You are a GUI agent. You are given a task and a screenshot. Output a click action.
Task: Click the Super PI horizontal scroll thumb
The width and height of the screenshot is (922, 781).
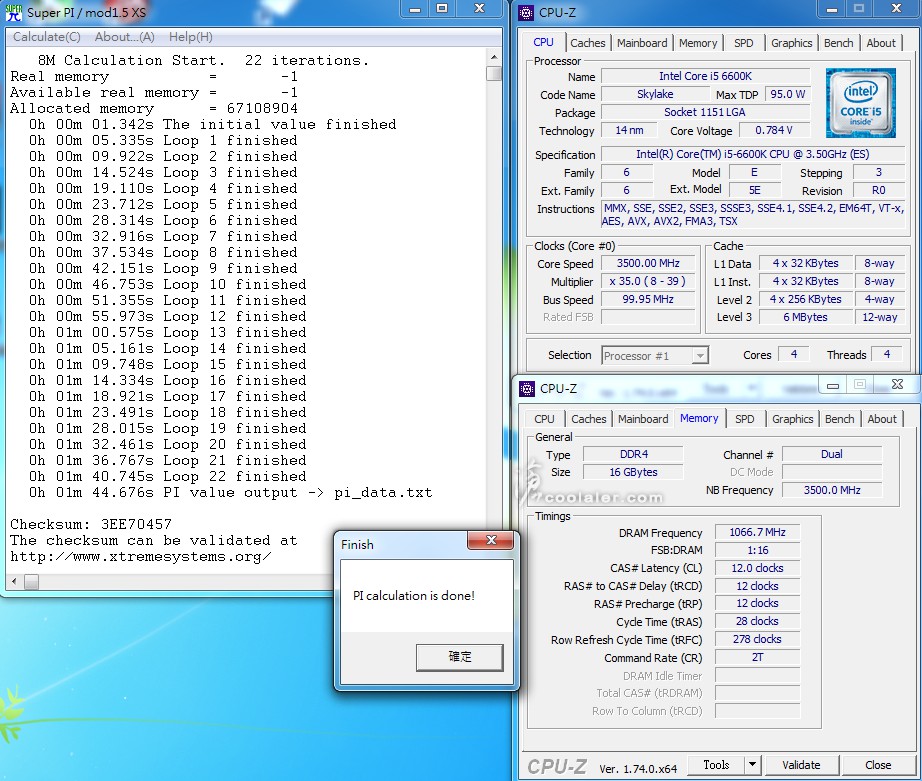coord(31,582)
